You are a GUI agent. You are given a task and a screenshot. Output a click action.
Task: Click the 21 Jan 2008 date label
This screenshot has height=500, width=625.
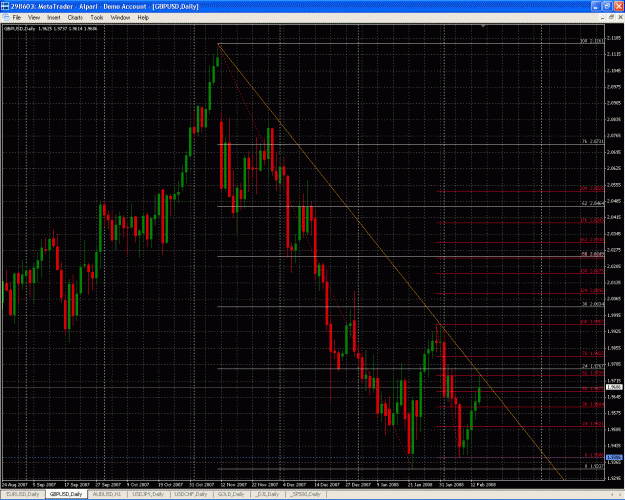[x=420, y=484]
